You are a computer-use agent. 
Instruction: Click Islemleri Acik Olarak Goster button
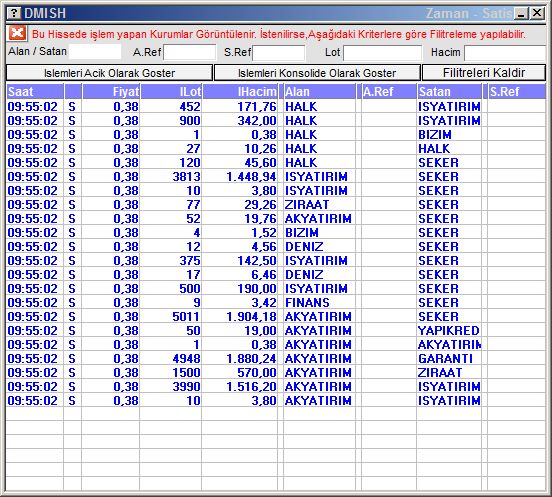coord(109,73)
